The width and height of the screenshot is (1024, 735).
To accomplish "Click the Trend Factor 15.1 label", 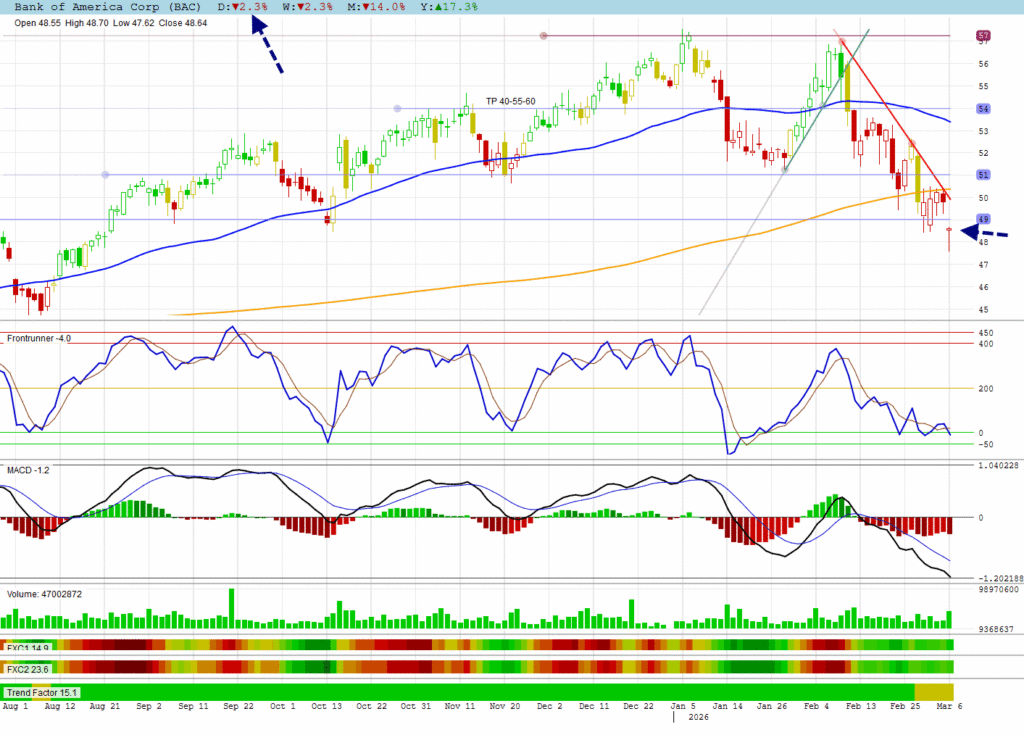I will pyautogui.click(x=42, y=692).
